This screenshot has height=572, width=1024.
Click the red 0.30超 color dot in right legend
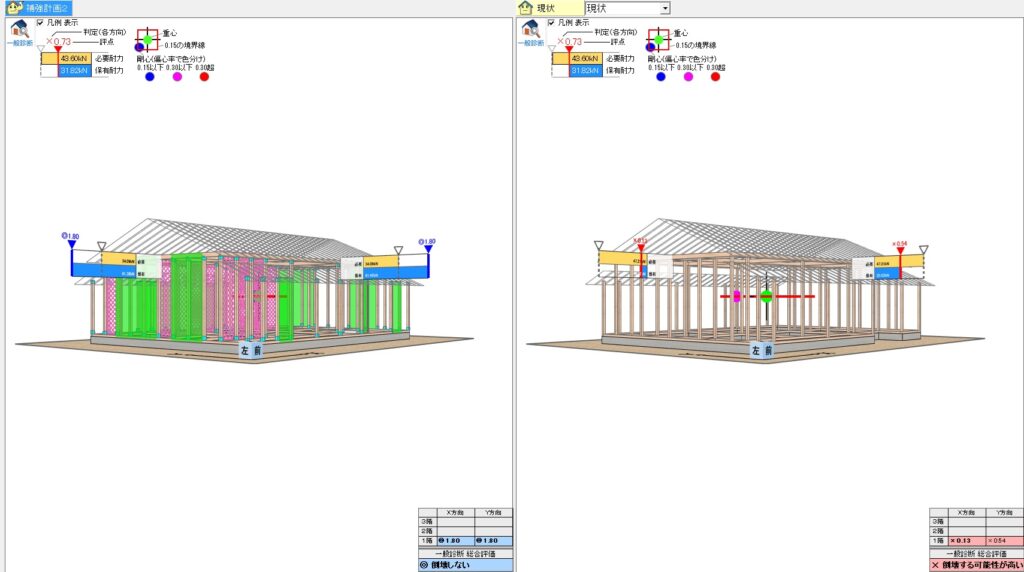coord(715,77)
